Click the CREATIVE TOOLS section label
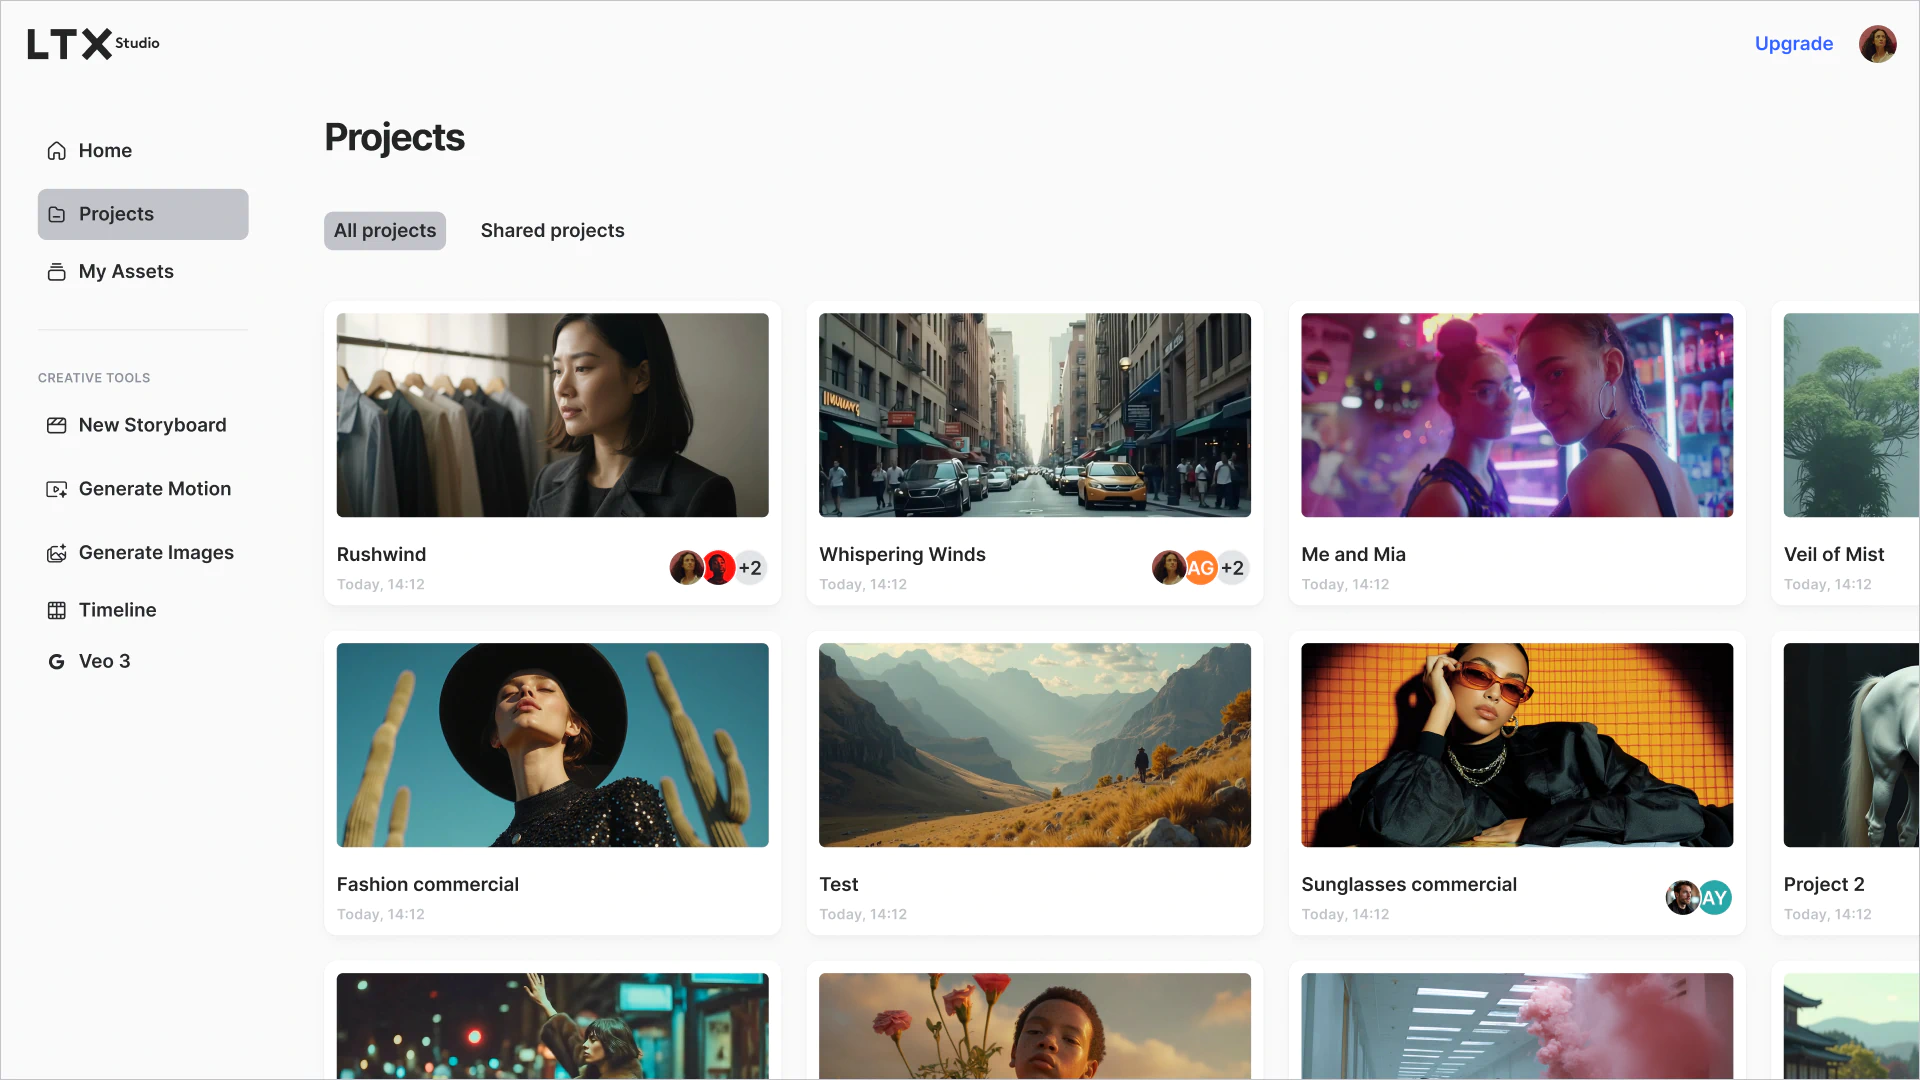Image resolution: width=1920 pixels, height=1080 pixels. 94,378
